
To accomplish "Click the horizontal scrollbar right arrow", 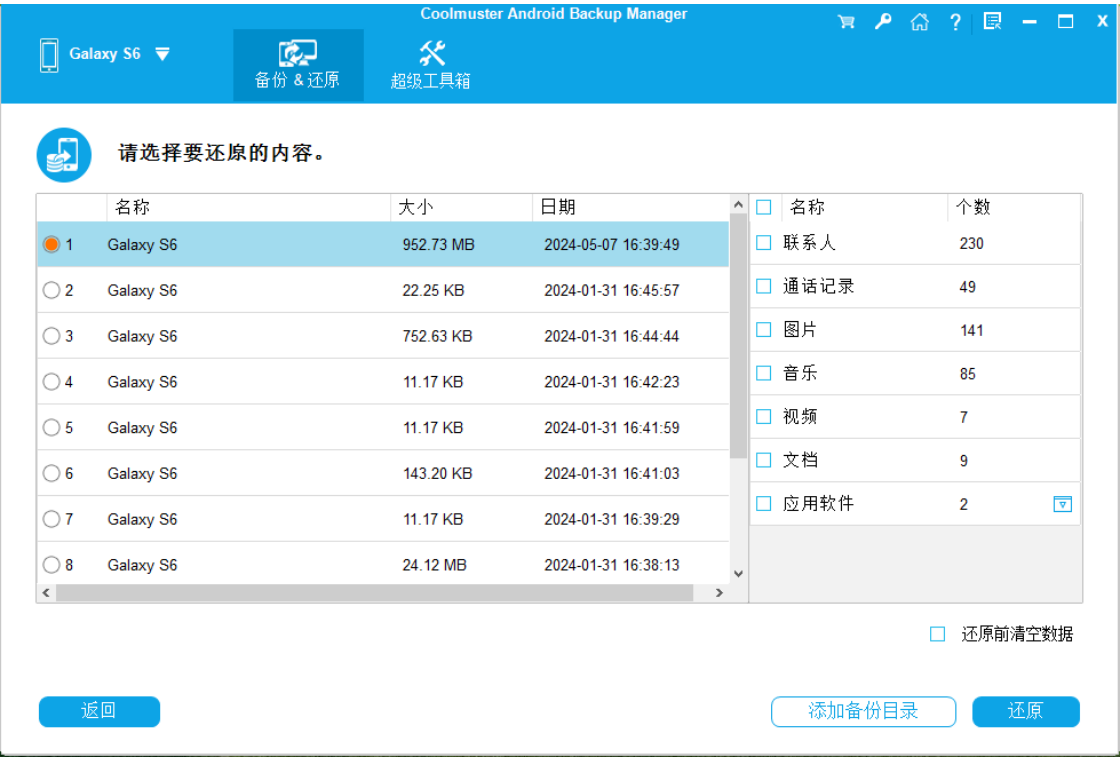I will pyautogui.click(x=719, y=593).
